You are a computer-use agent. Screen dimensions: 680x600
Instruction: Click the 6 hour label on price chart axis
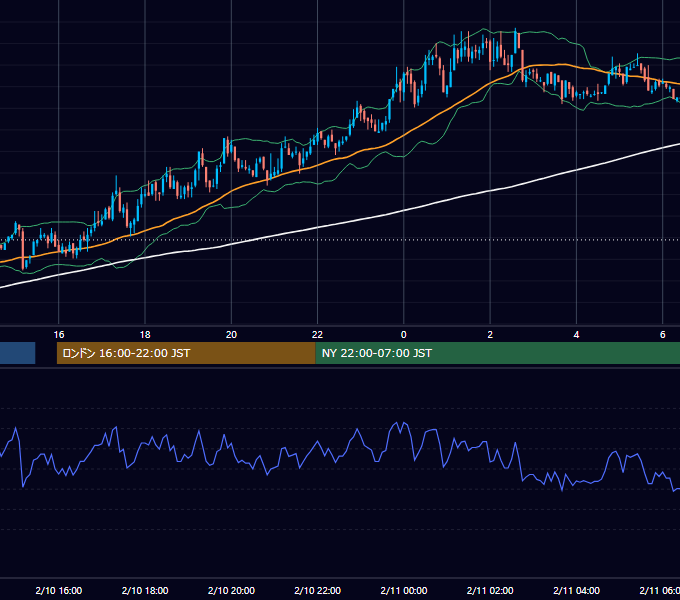point(663,335)
